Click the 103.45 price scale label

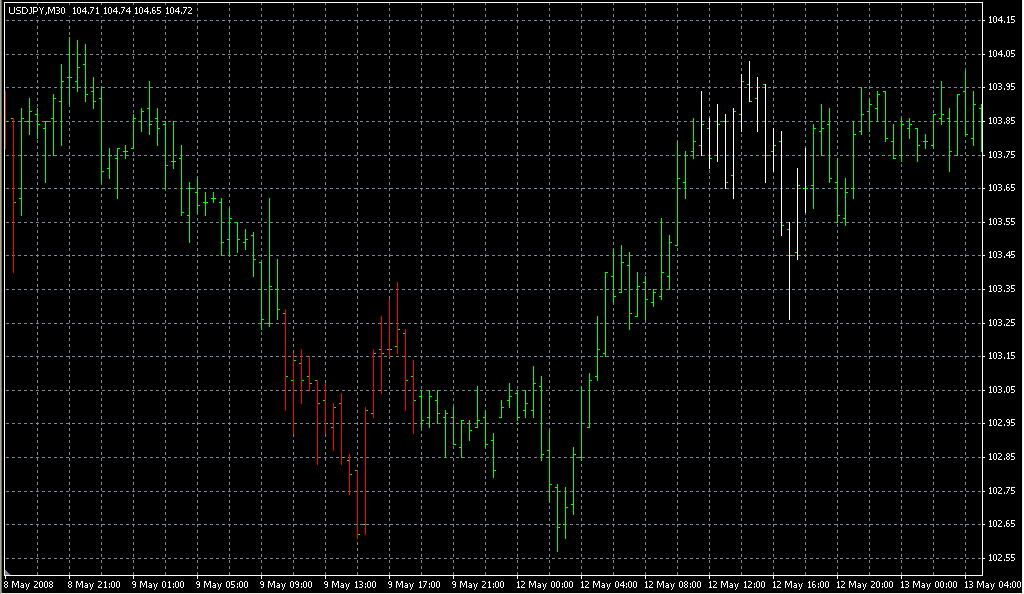pyautogui.click(x=1001, y=255)
